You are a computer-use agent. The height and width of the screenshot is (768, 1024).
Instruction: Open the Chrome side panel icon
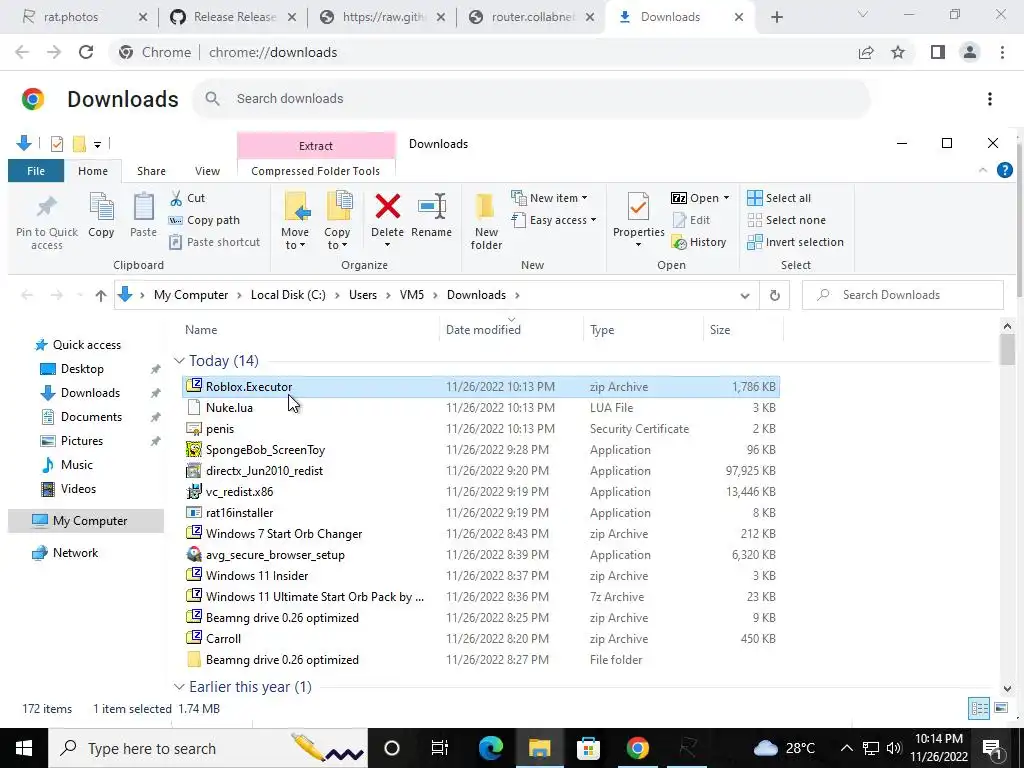click(x=938, y=52)
